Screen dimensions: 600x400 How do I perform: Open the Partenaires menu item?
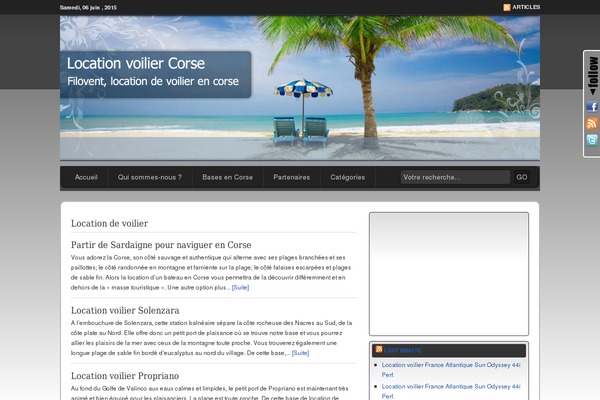[292, 177]
